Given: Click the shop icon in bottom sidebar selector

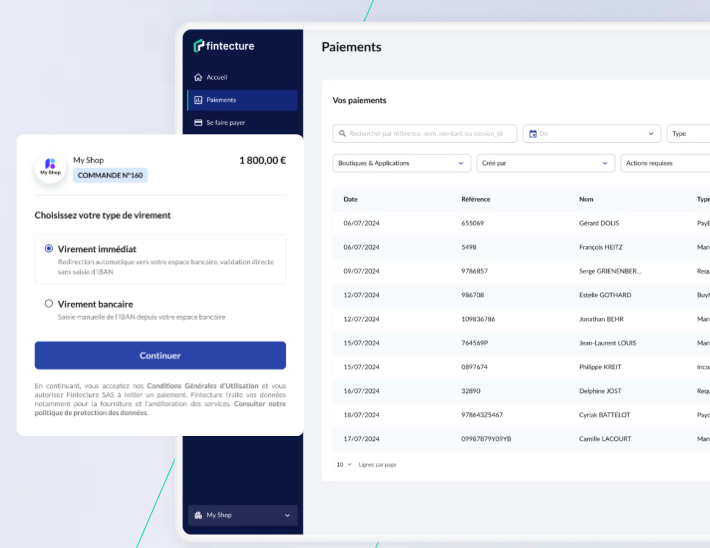Looking at the screenshot, I should (x=198, y=515).
